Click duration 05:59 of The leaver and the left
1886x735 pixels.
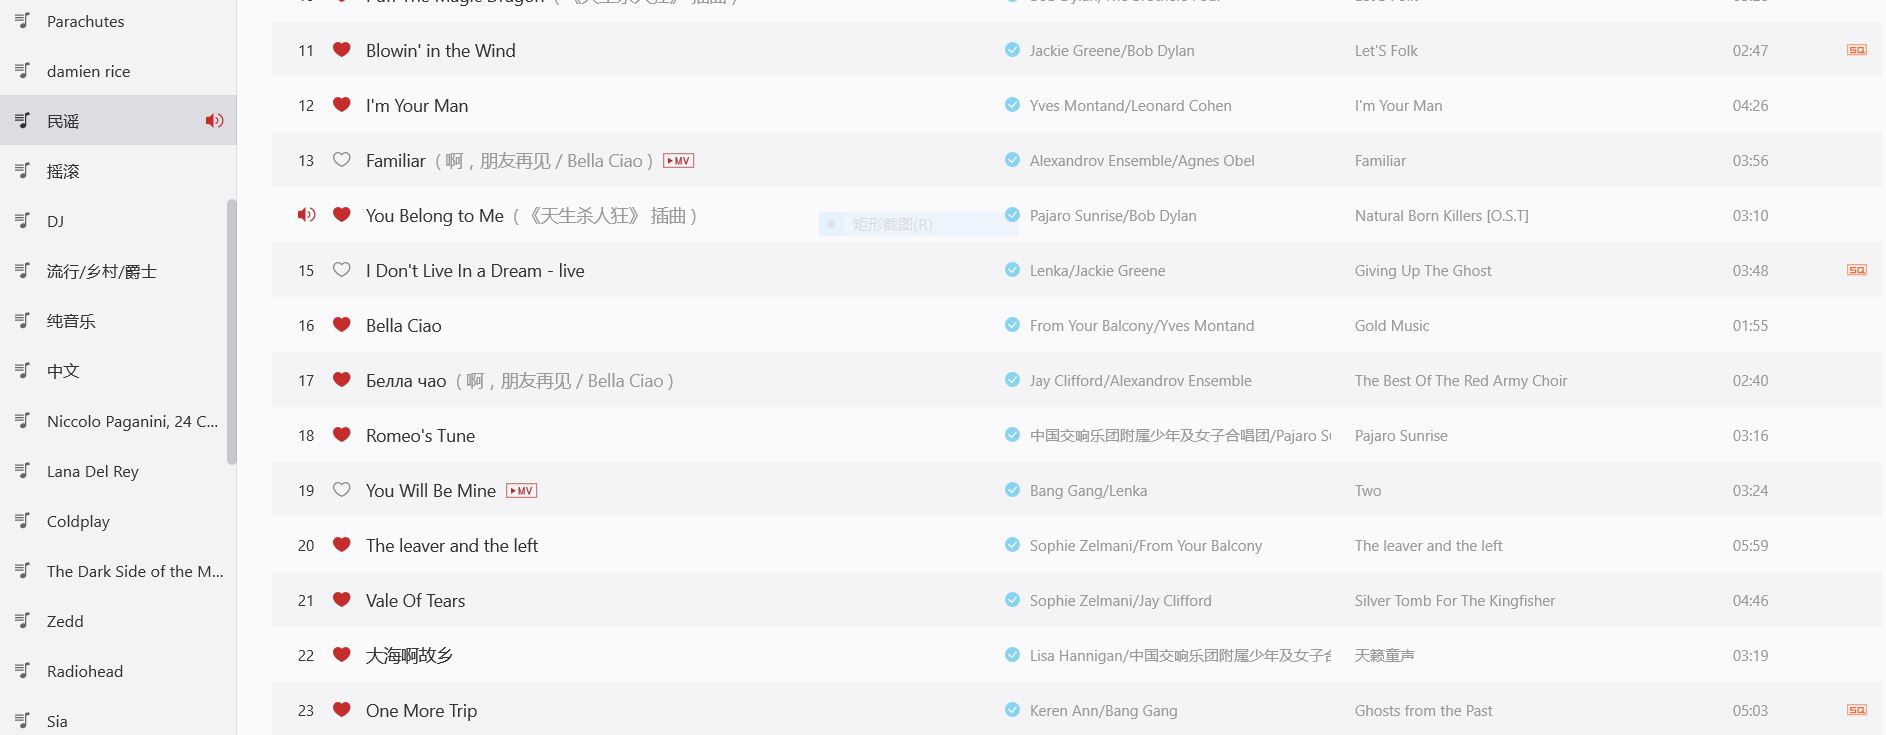(1750, 545)
